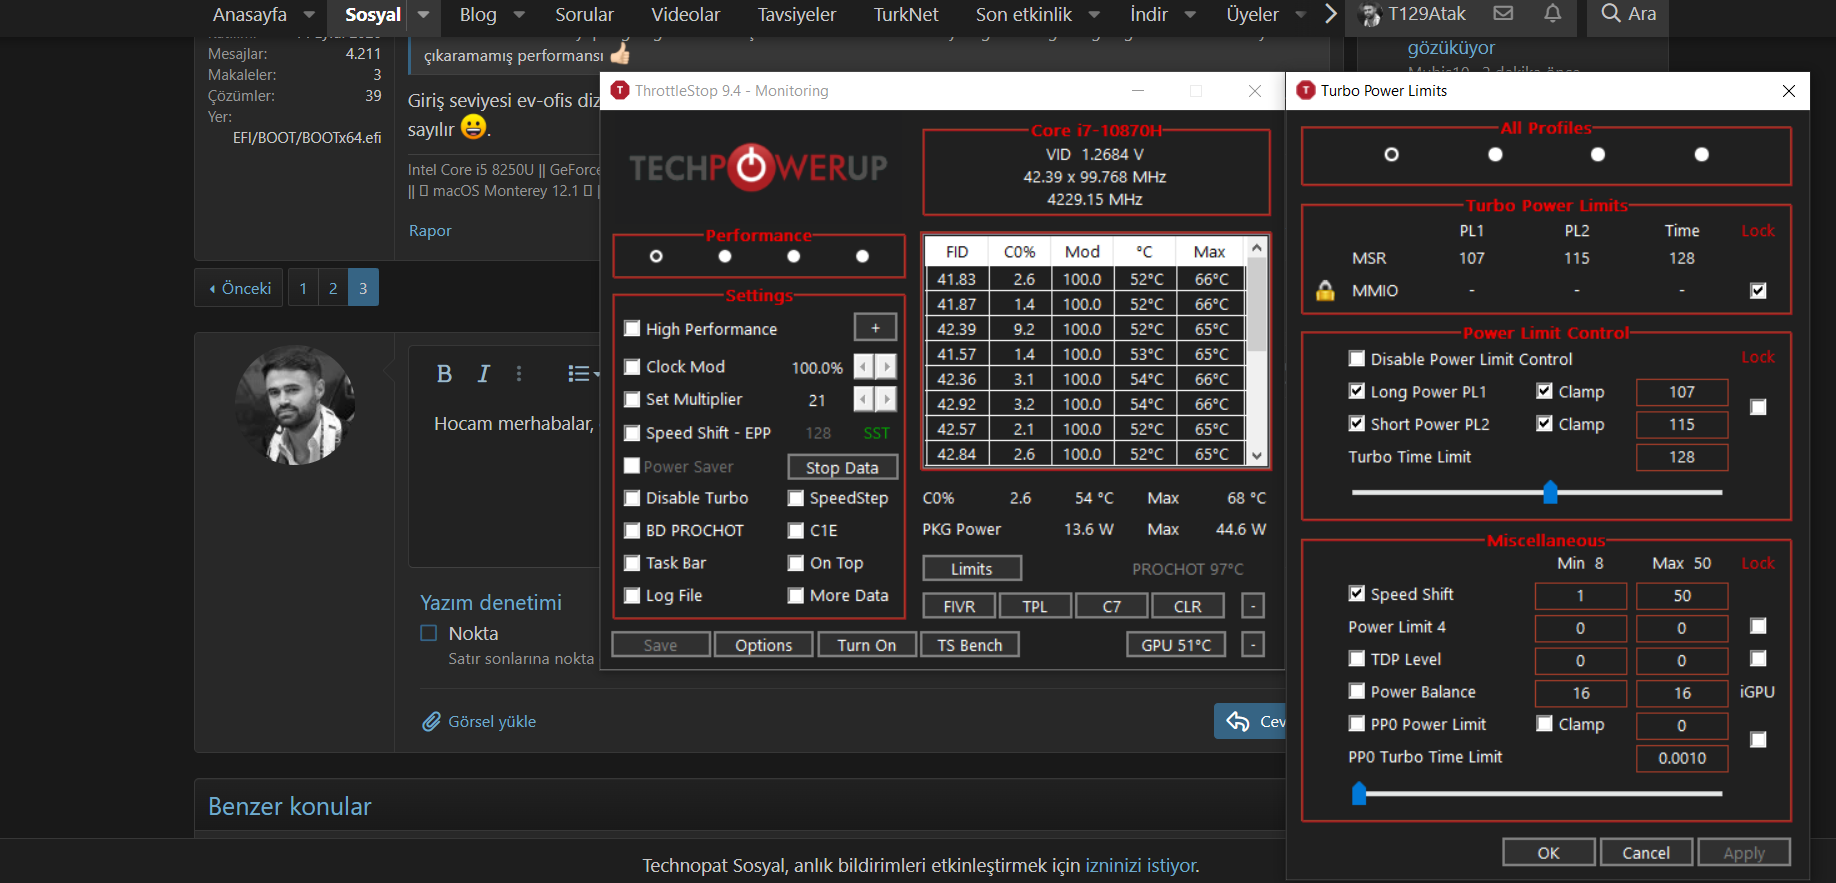
Task: Click the scroll-up arrow of monitoring table
Action: 1257,247
